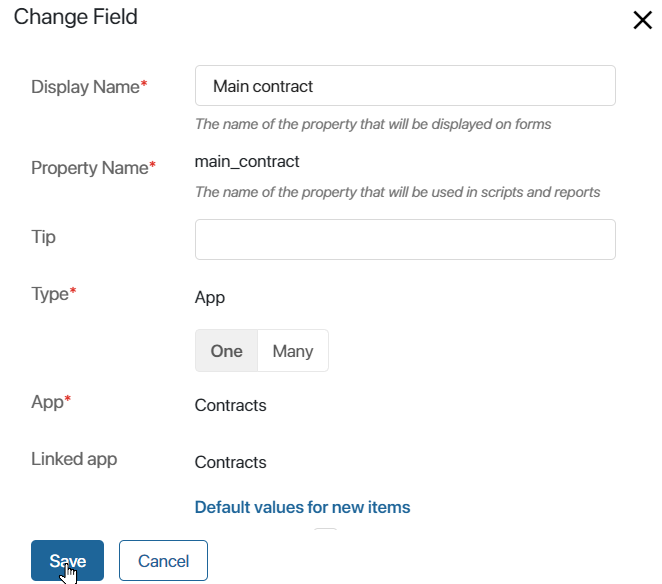Save the field changes
The image size is (662, 584).
(67, 561)
